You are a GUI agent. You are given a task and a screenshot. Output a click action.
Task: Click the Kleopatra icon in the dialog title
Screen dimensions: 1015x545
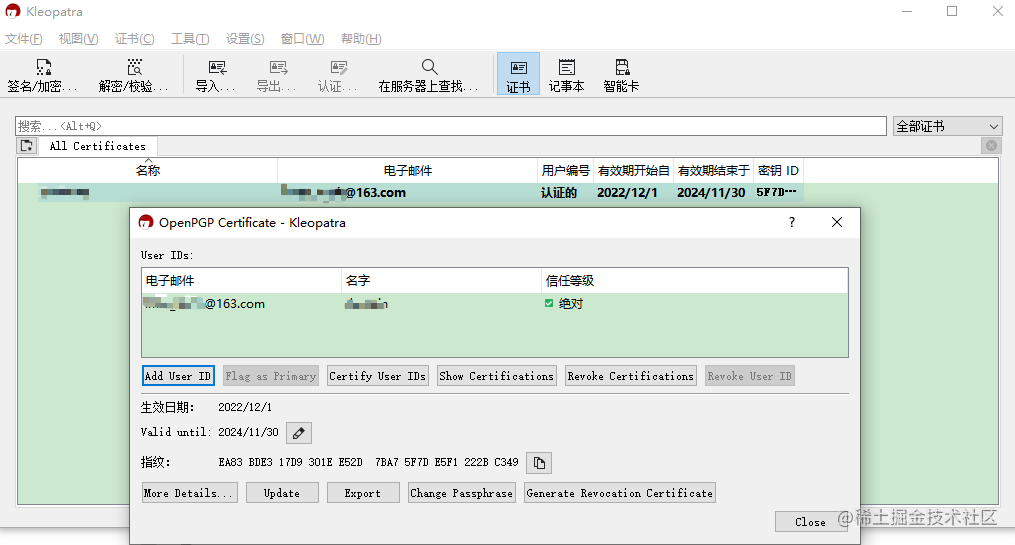click(146, 222)
